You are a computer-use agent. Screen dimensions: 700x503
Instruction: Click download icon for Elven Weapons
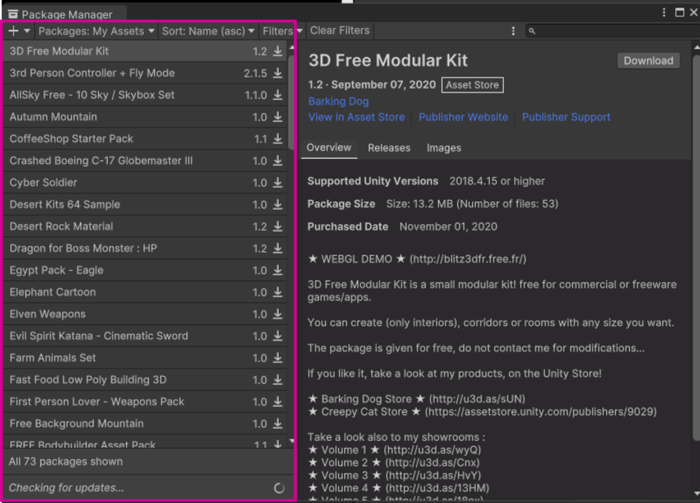(278, 315)
